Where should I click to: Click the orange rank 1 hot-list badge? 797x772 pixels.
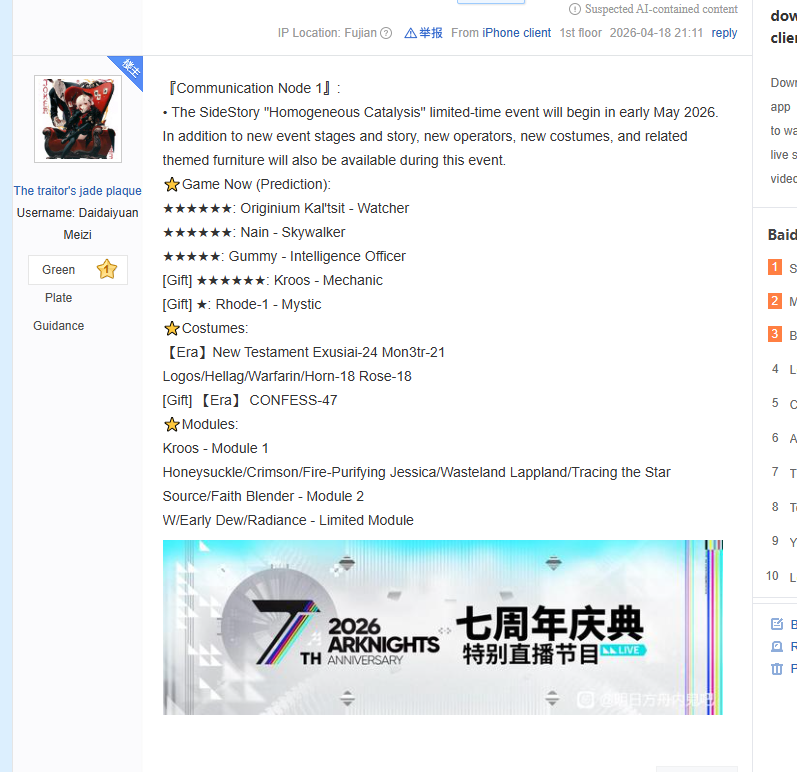point(775,267)
